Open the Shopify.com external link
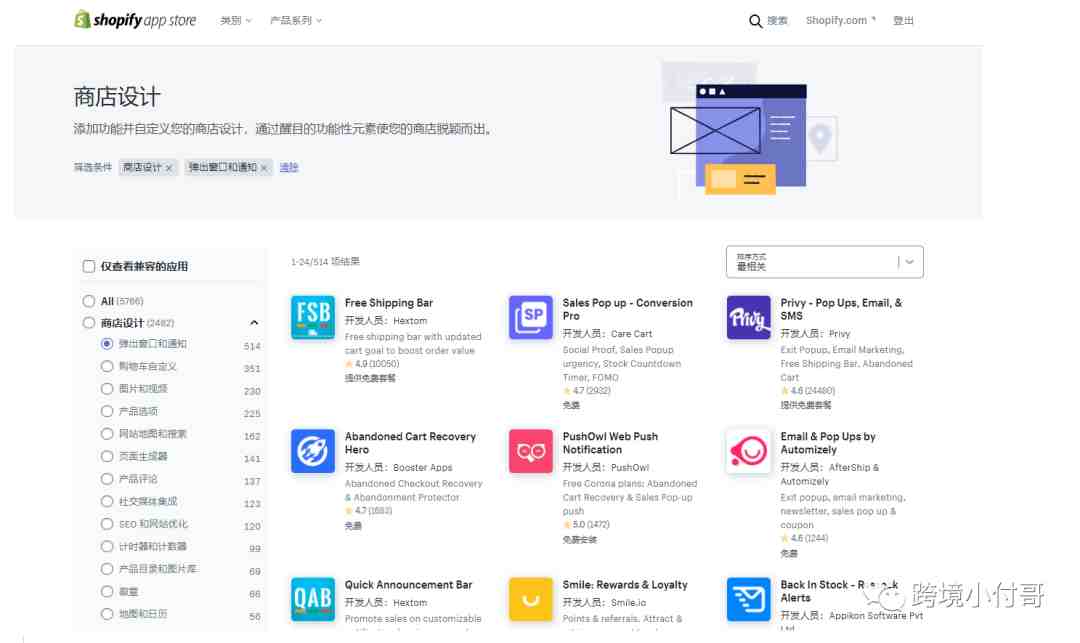 click(x=841, y=21)
